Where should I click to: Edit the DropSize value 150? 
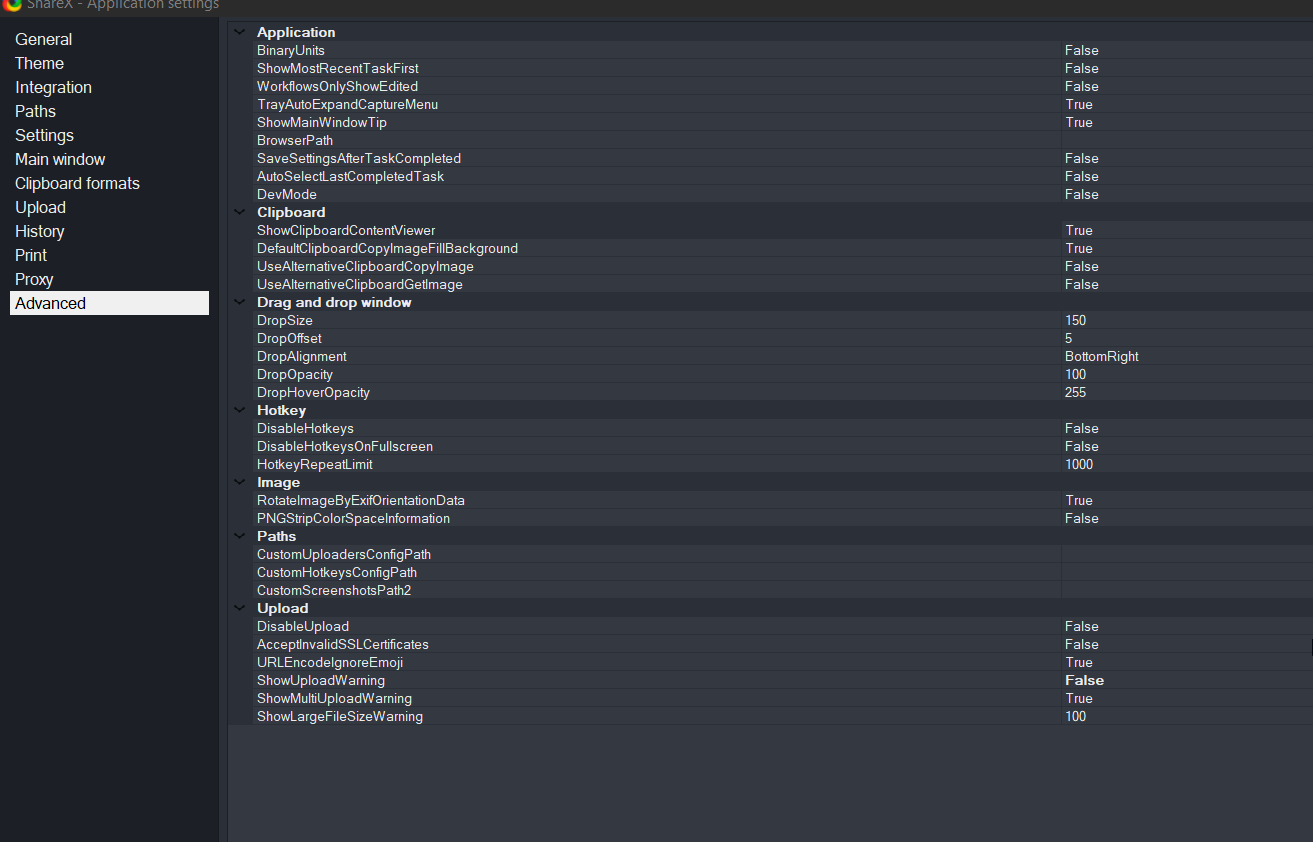pyautogui.click(x=1076, y=321)
